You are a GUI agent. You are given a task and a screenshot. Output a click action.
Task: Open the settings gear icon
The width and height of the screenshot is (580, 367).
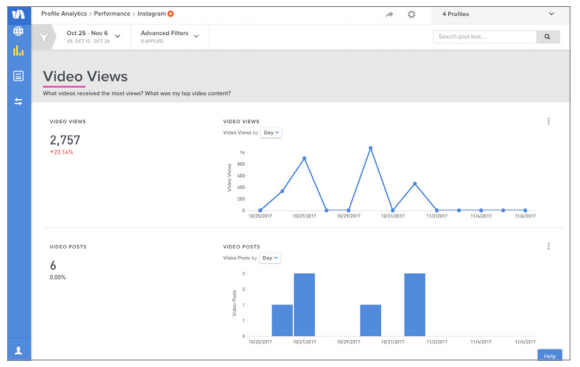[411, 14]
